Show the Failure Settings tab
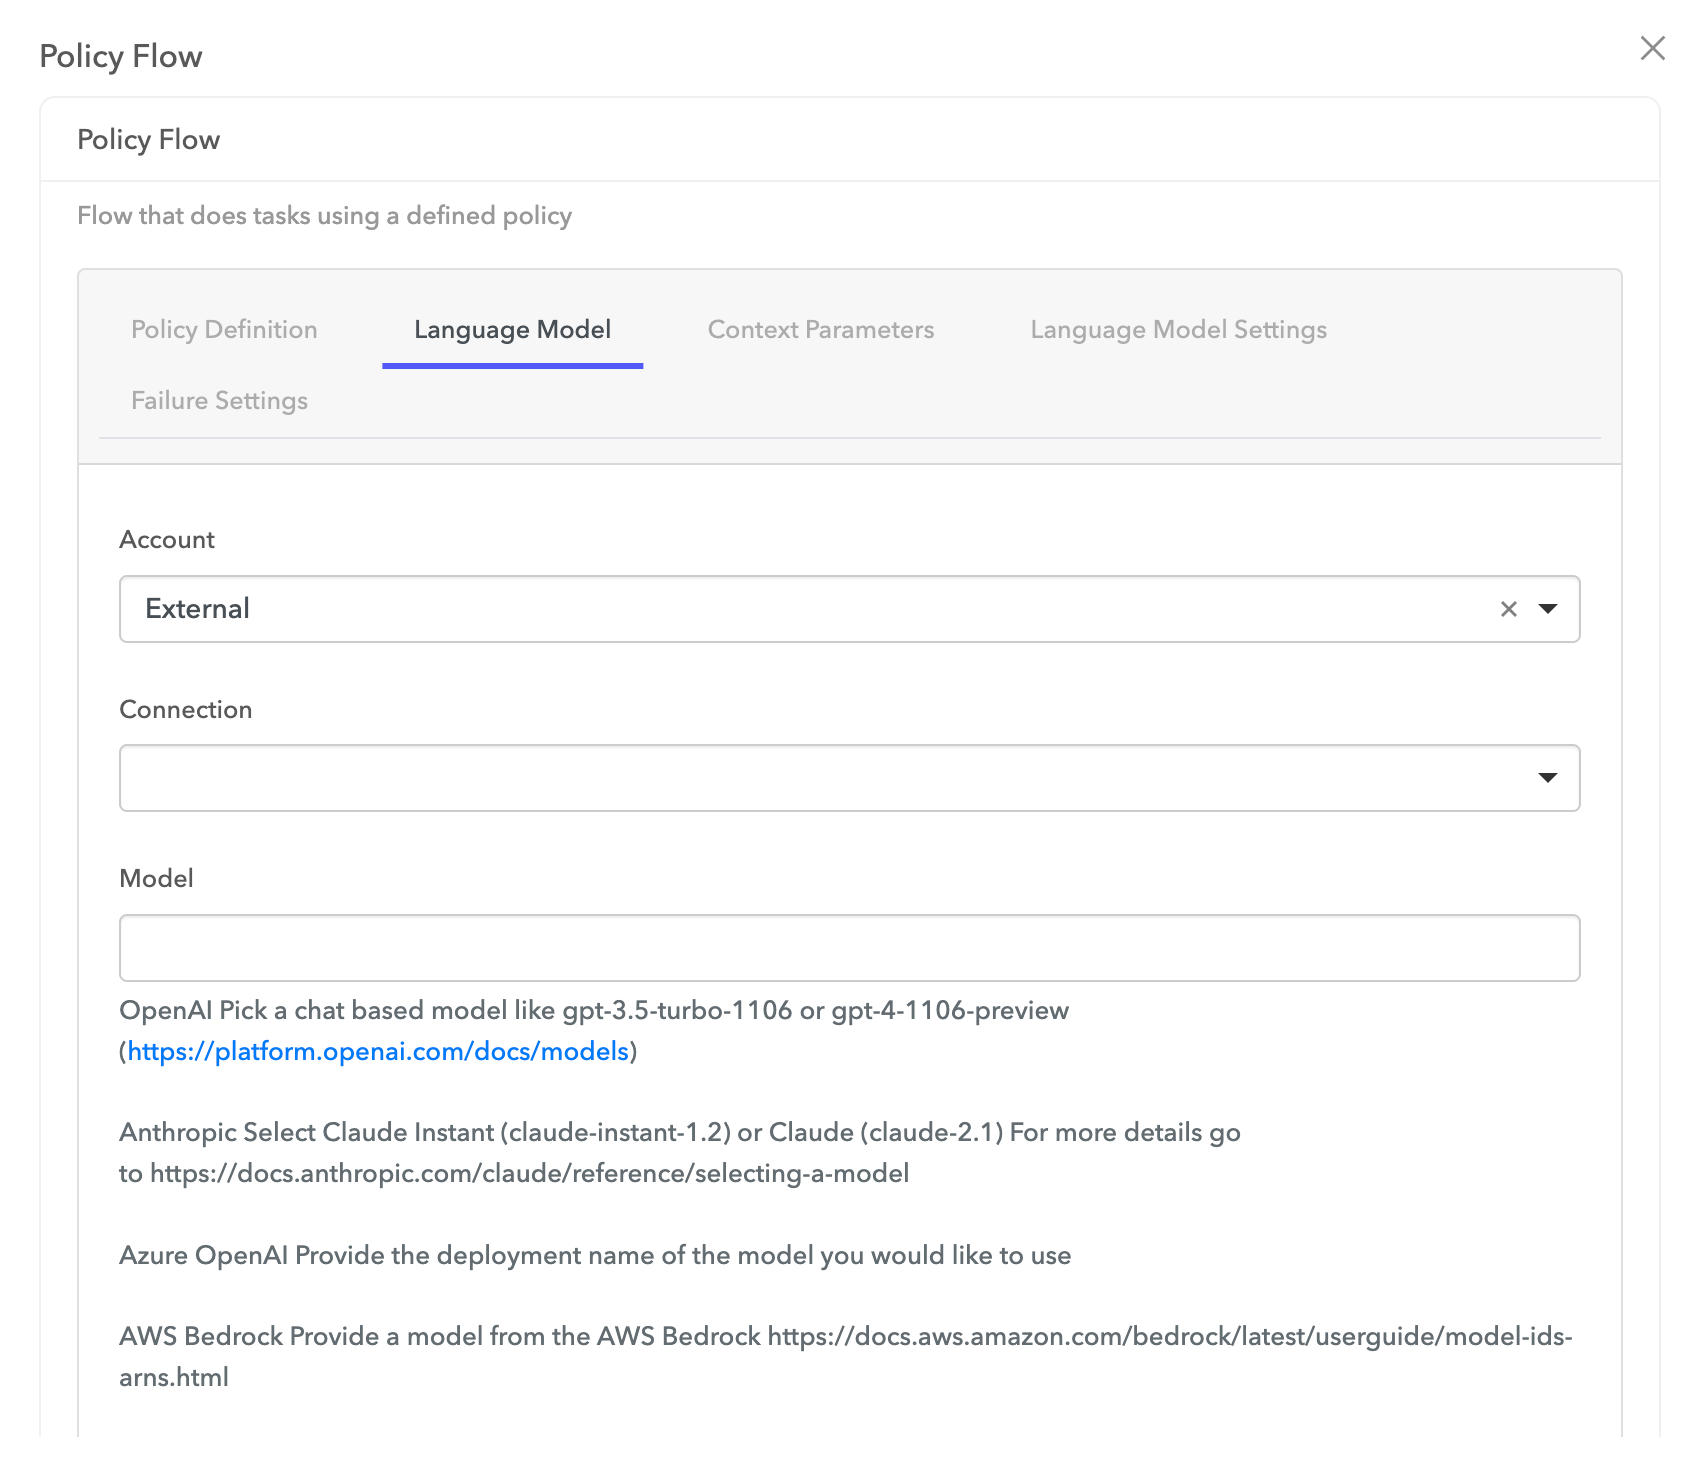This screenshot has height=1466, width=1702. (219, 401)
